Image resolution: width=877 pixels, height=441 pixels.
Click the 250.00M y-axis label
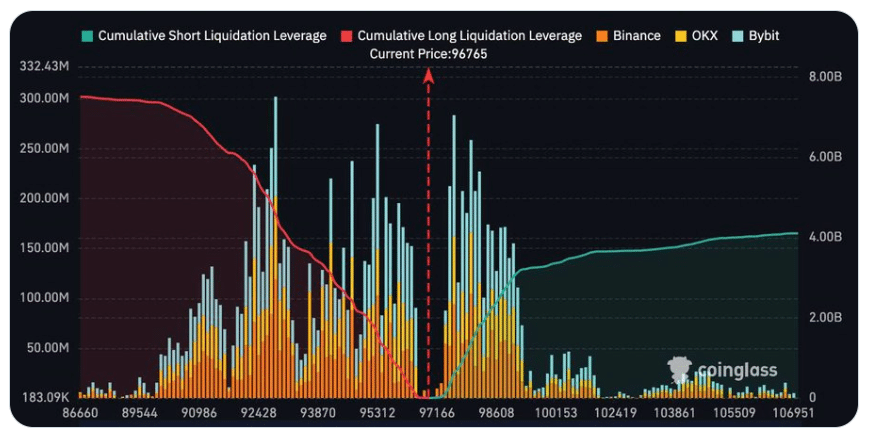(45, 149)
